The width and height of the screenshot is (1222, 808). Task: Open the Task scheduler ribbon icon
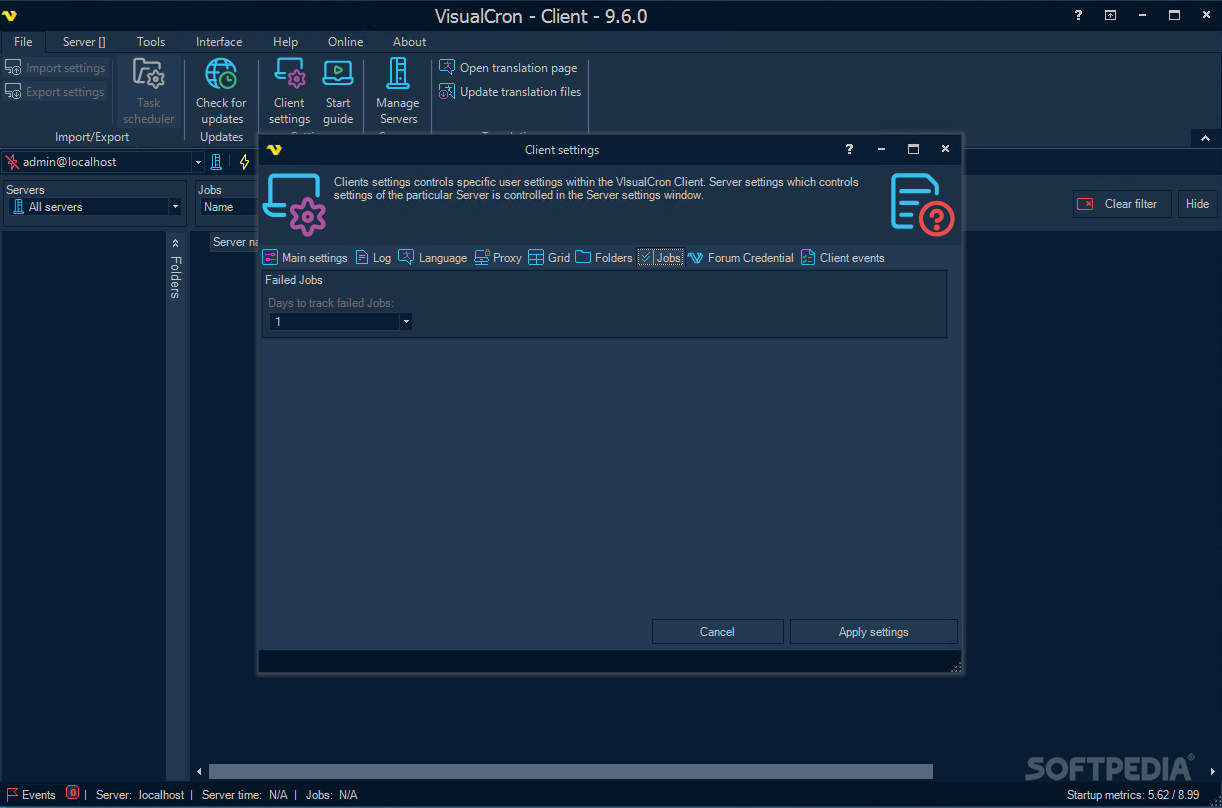click(148, 92)
